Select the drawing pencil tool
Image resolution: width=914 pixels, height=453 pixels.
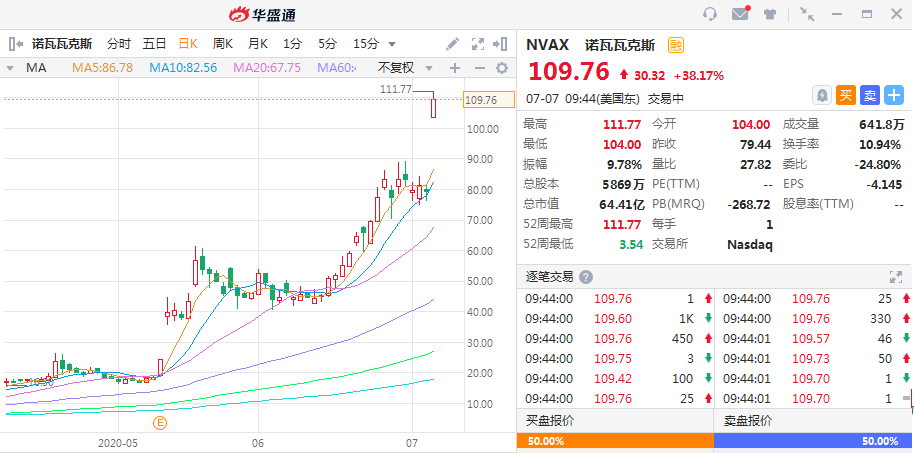coord(452,44)
